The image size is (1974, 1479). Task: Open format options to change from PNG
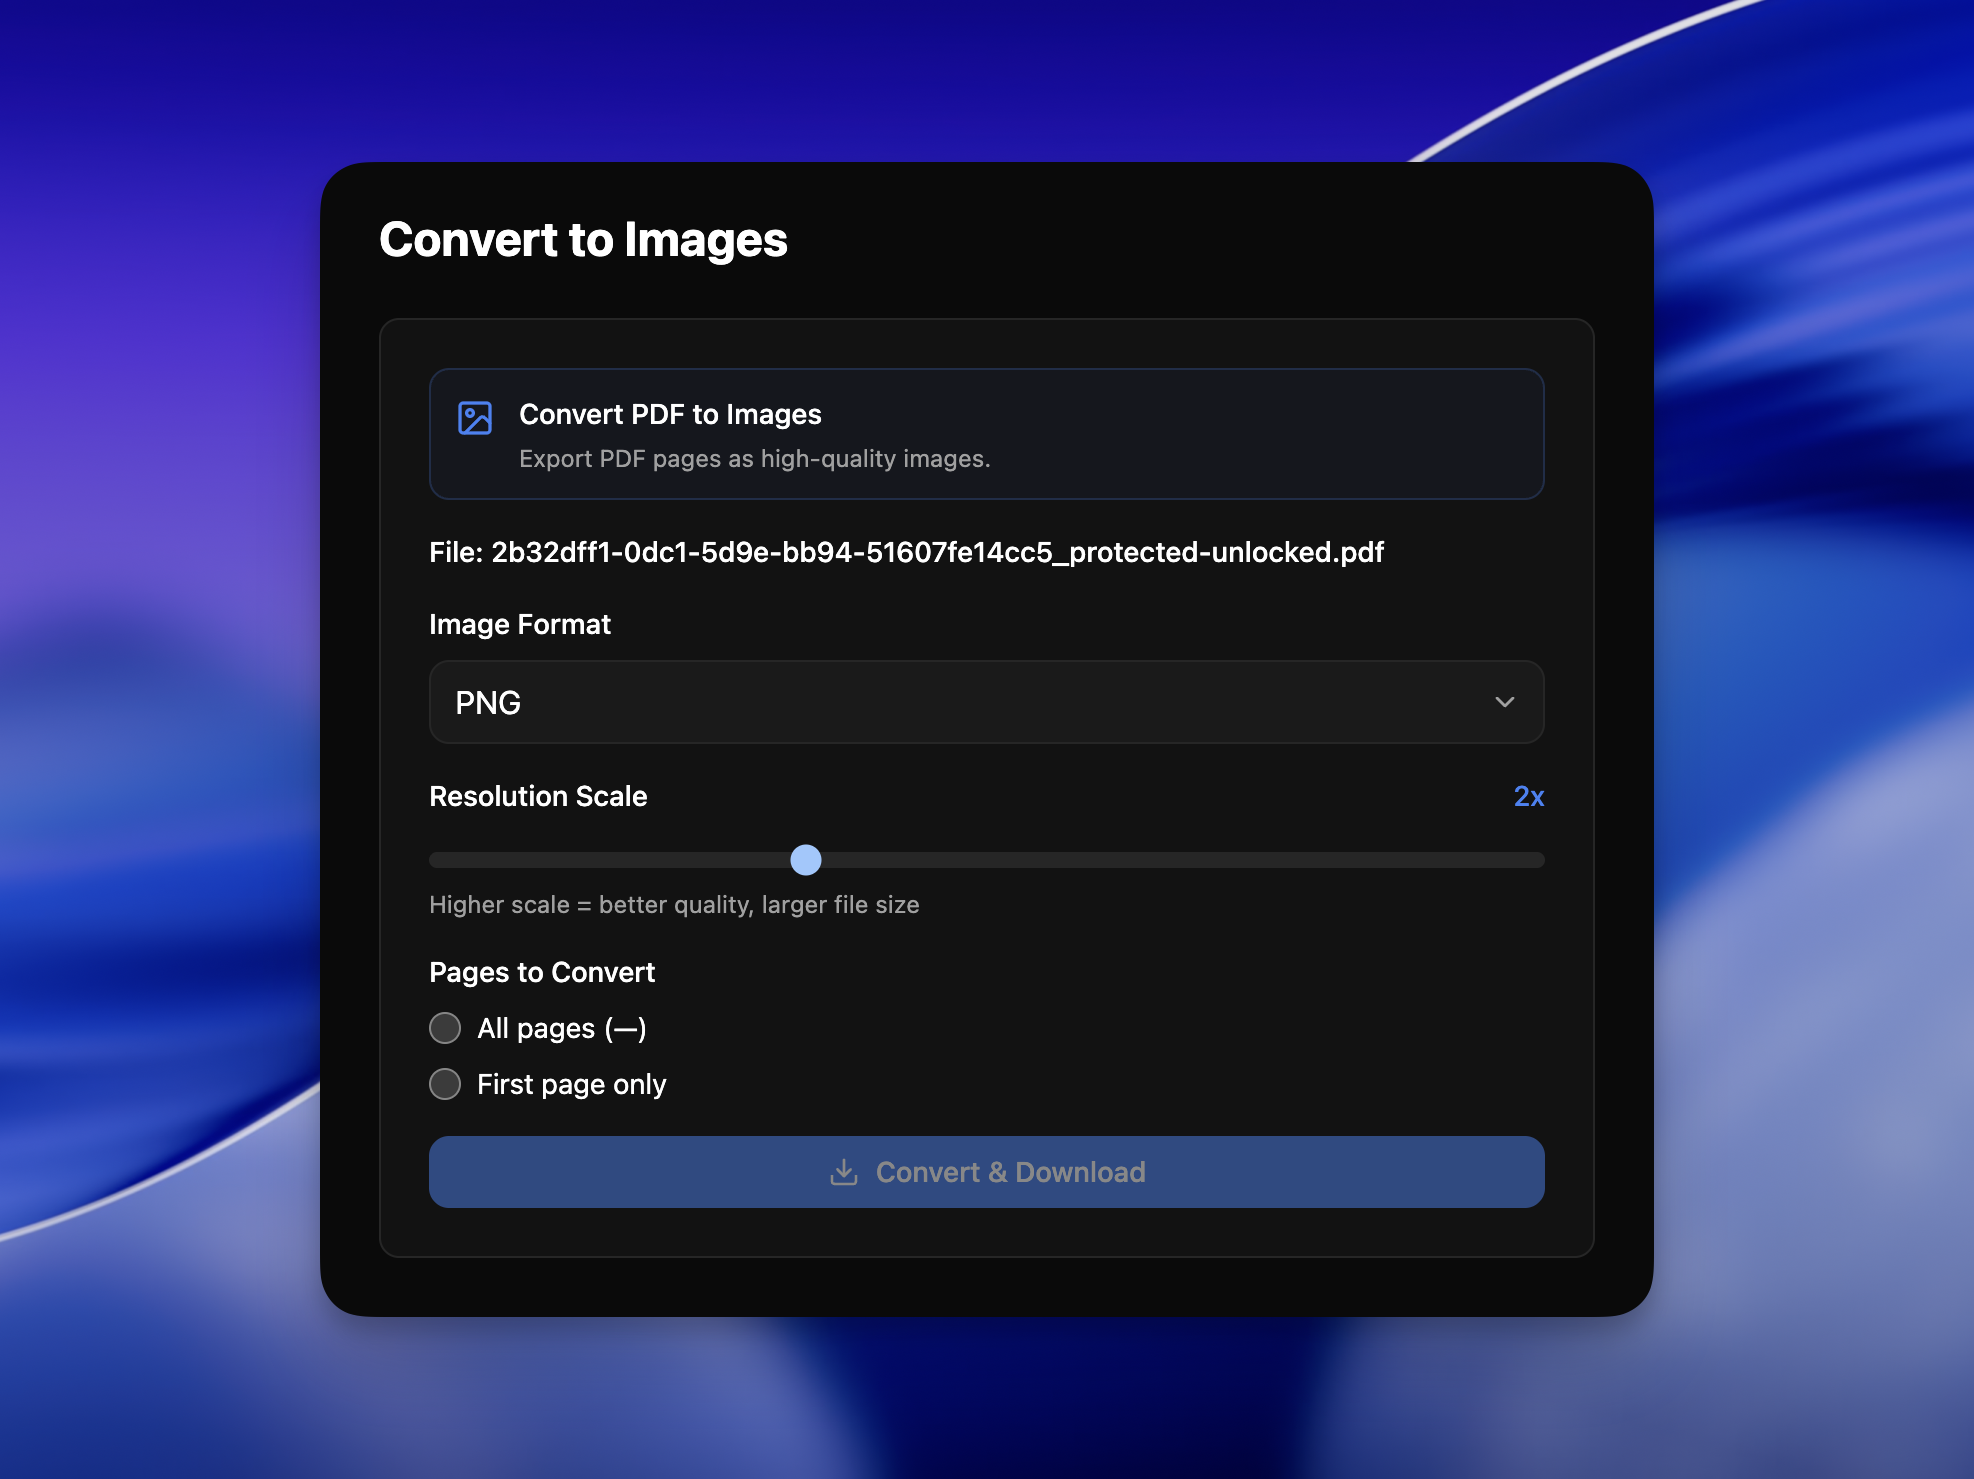tap(987, 702)
